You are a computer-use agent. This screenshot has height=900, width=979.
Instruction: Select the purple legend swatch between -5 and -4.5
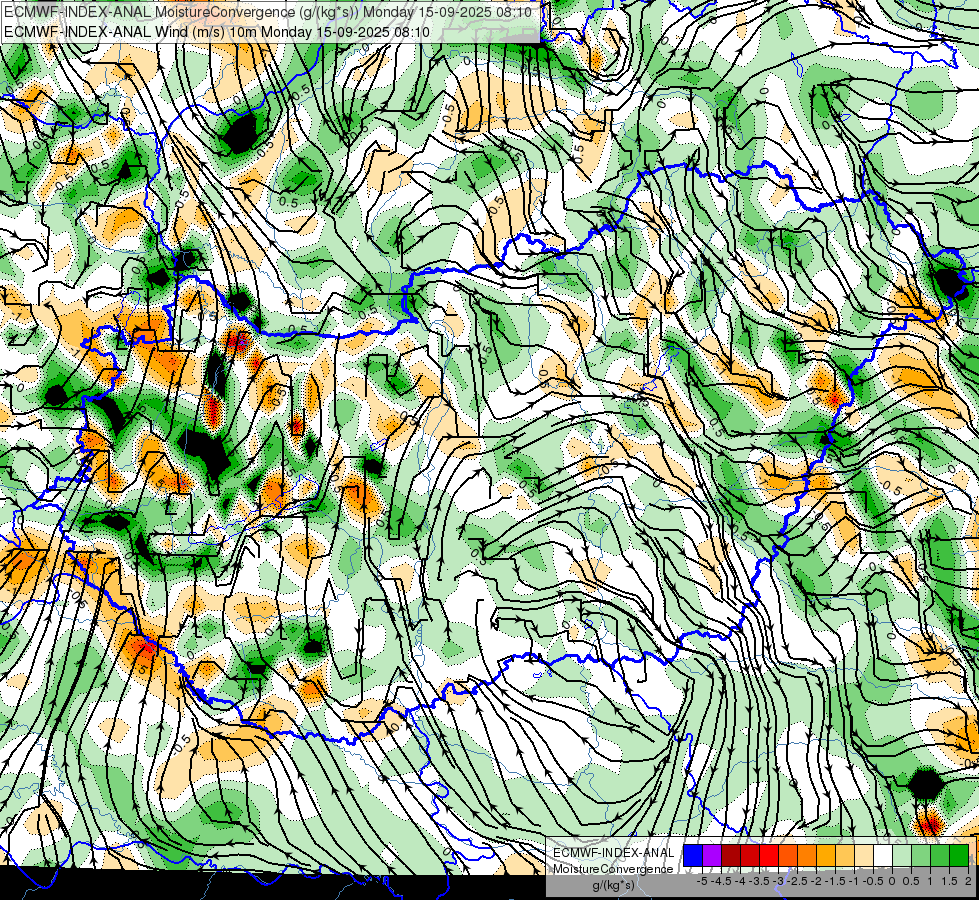point(712,855)
